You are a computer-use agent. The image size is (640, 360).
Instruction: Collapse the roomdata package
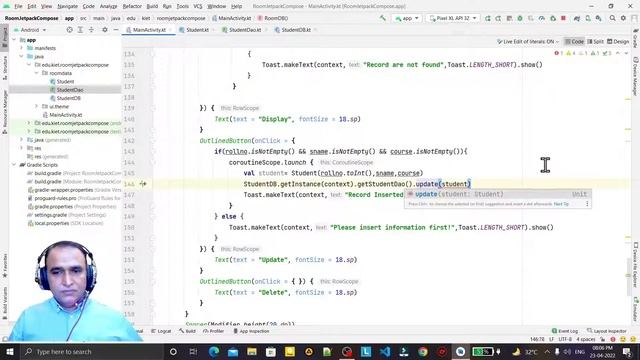tap(36, 73)
